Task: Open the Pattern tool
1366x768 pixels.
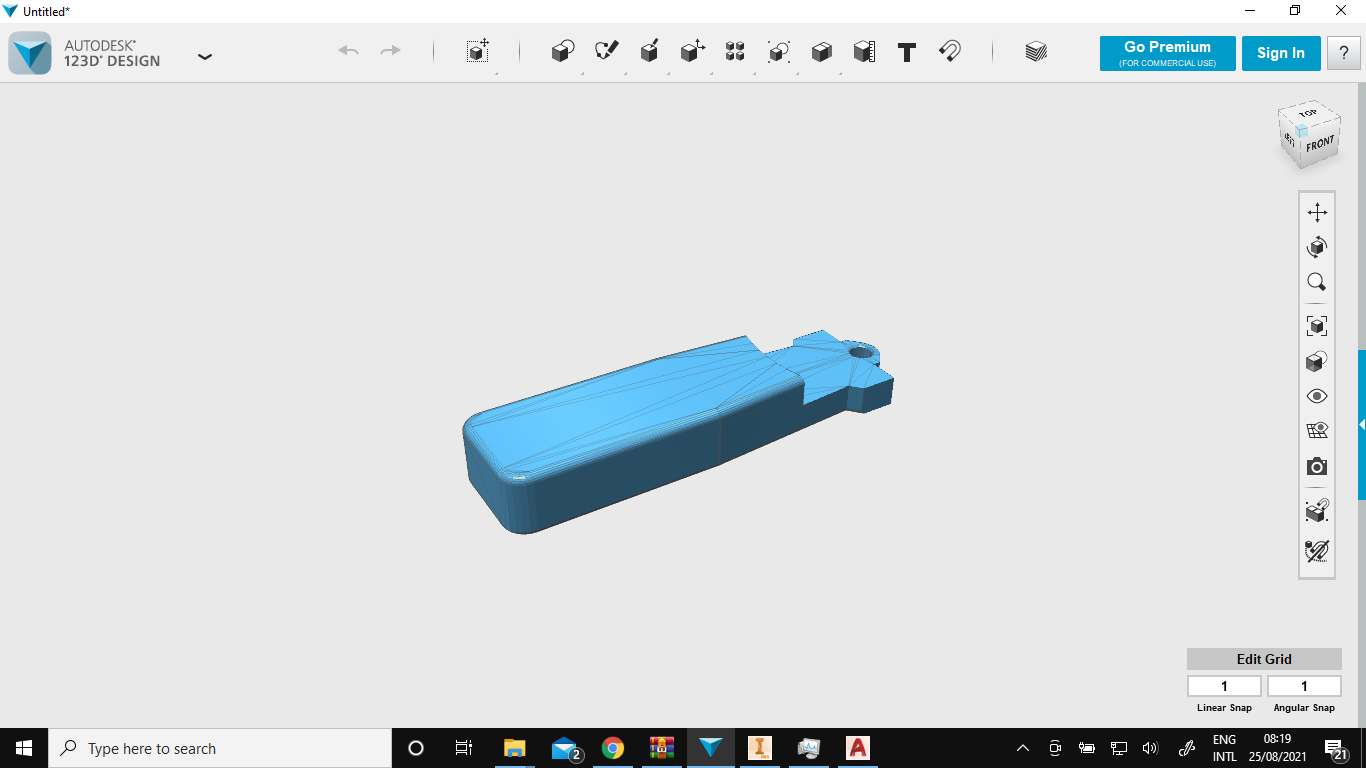Action: (x=735, y=52)
